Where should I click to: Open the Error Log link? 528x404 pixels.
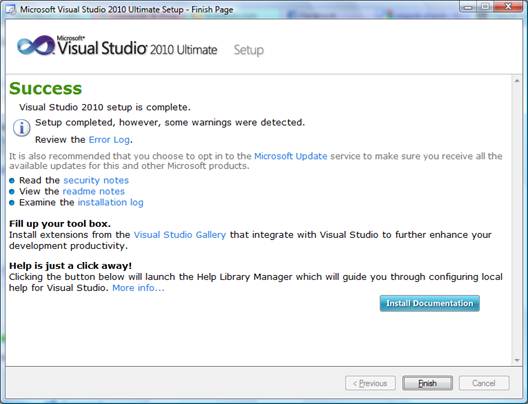[109, 140]
